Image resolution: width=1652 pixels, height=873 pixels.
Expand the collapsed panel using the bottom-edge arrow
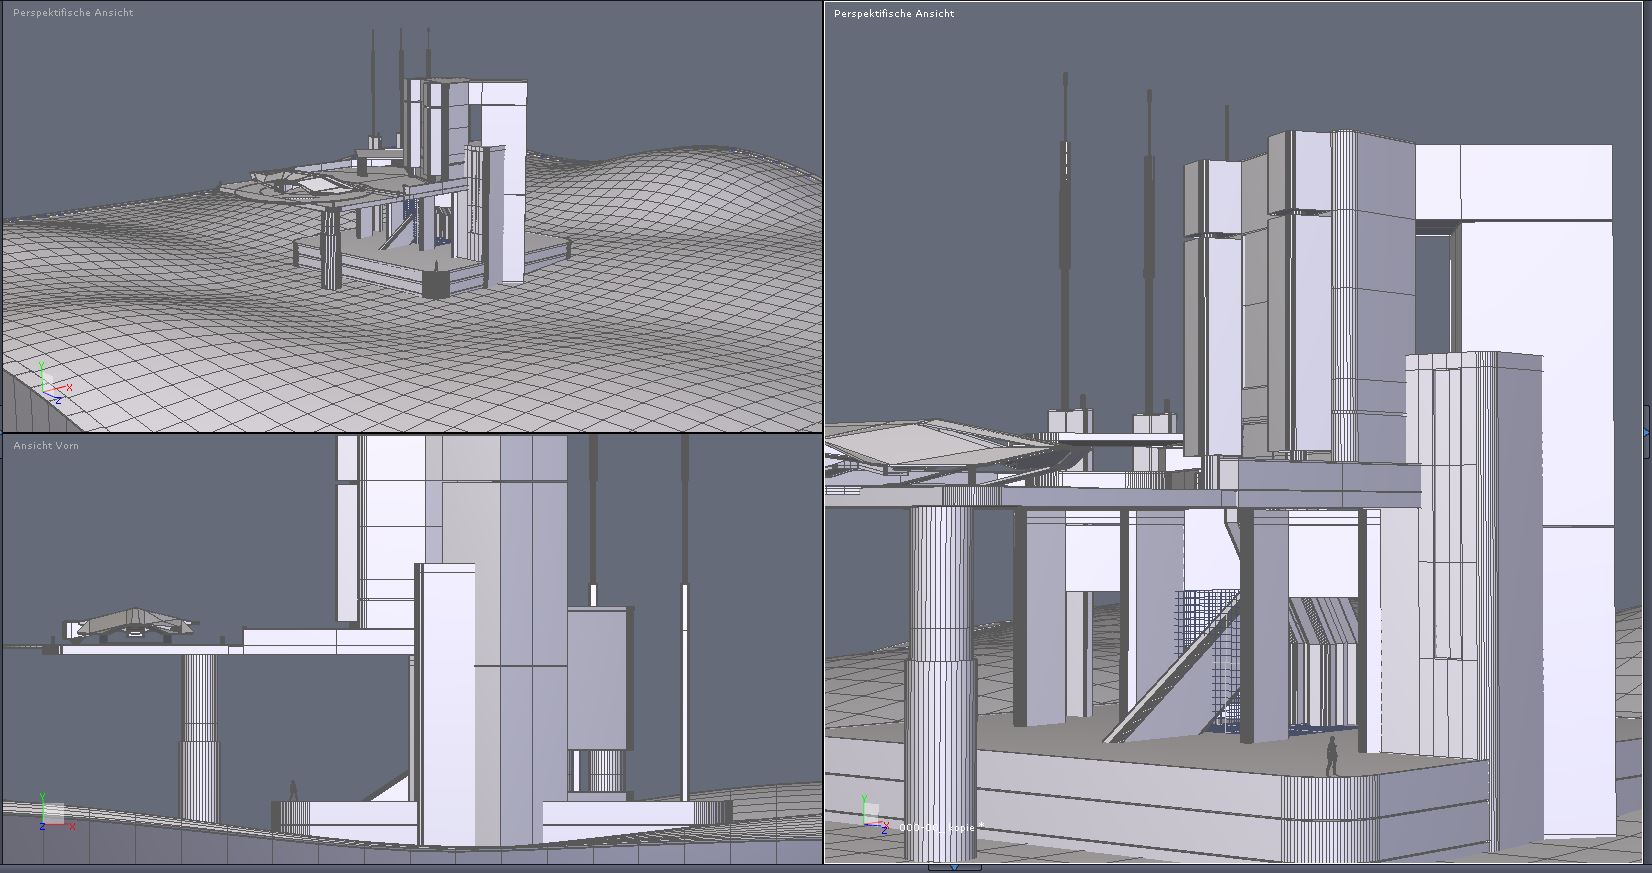[x=954, y=867]
